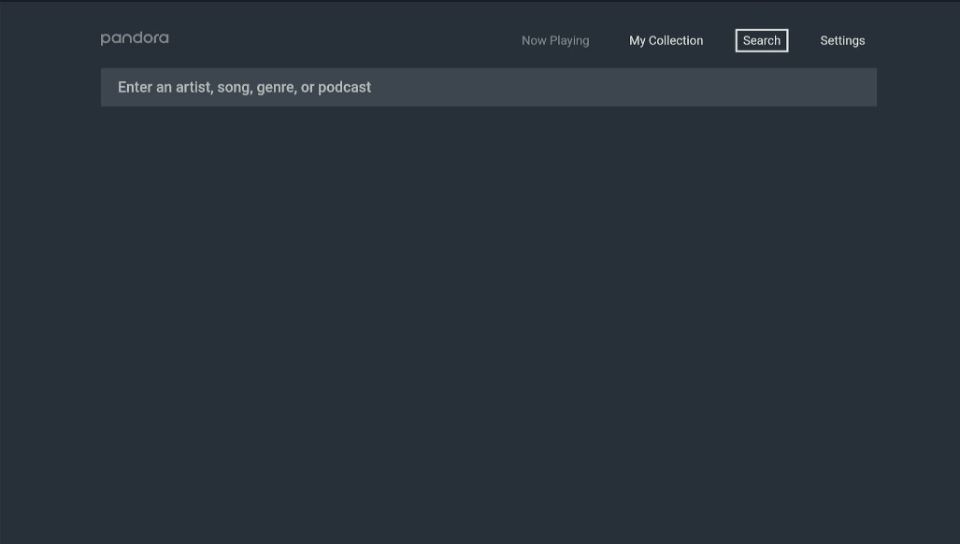Click the Pandora logo
Image resolution: width=960 pixels, height=544 pixels.
coord(135,39)
